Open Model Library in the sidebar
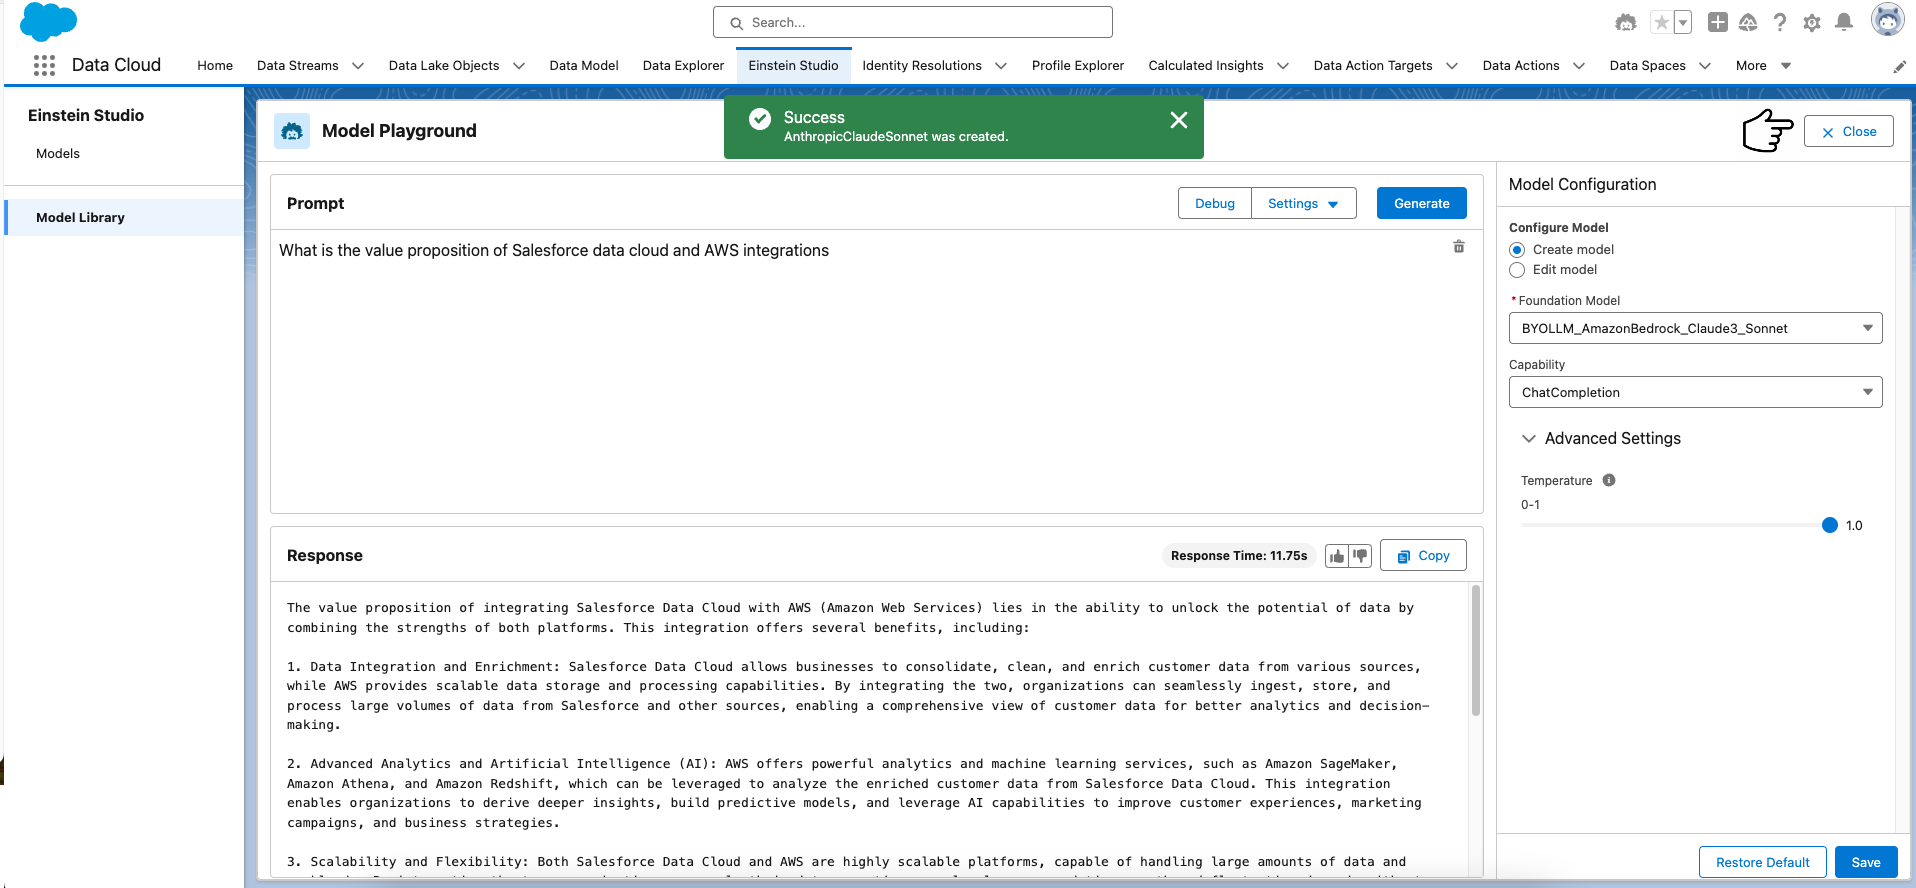Viewport: 1916px width, 888px height. coord(125,218)
